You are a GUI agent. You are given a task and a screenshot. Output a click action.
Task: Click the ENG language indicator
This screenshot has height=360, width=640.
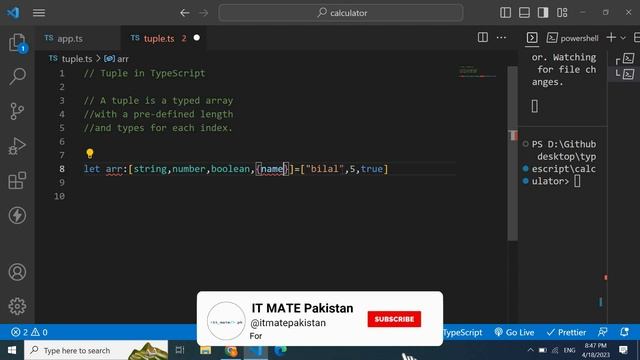tap(569, 350)
